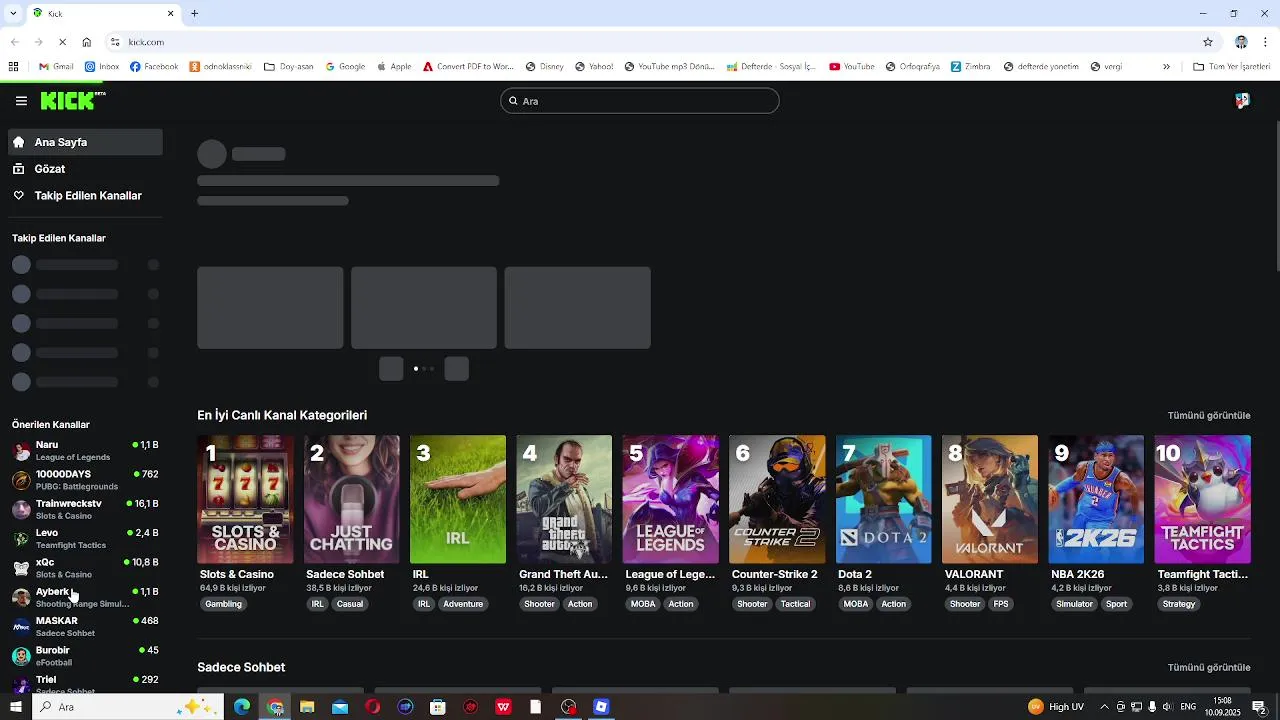1280x720 pixels.
Task: Open the hamburger sidebar menu
Action: 21,101
